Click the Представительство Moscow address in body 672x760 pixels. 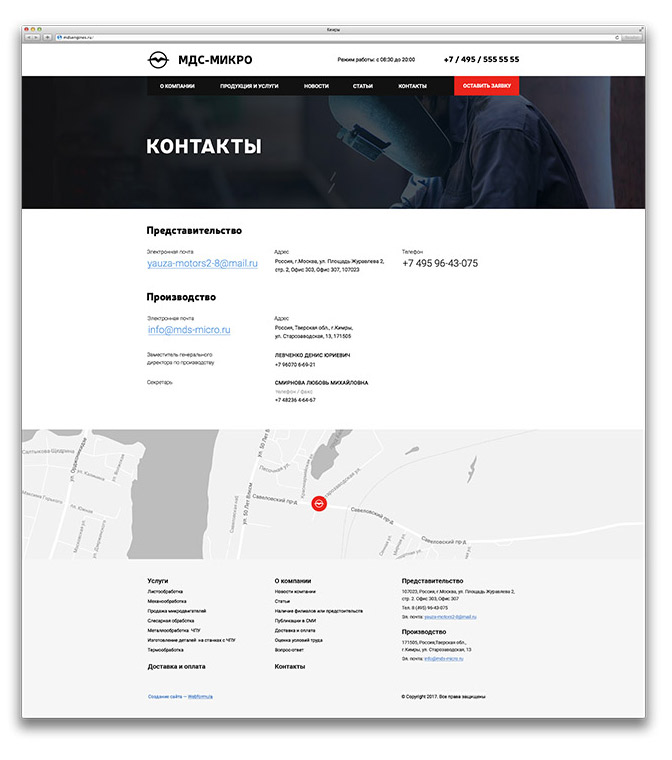click(x=329, y=265)
